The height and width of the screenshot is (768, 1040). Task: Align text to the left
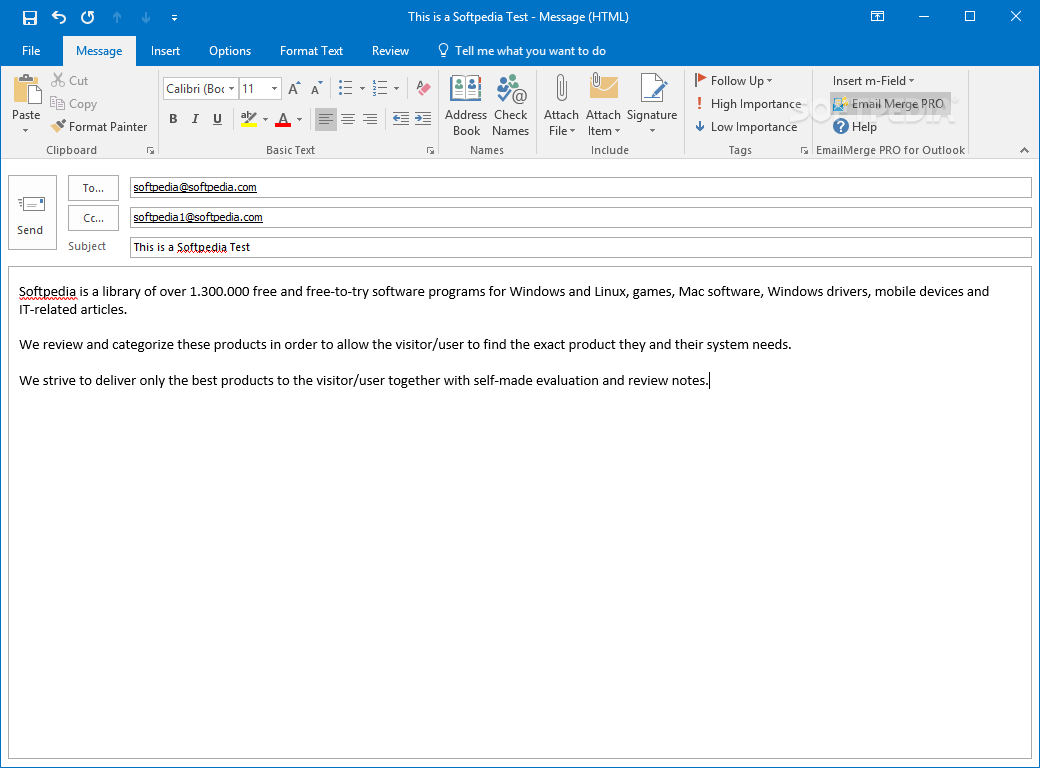pos(325,119)
